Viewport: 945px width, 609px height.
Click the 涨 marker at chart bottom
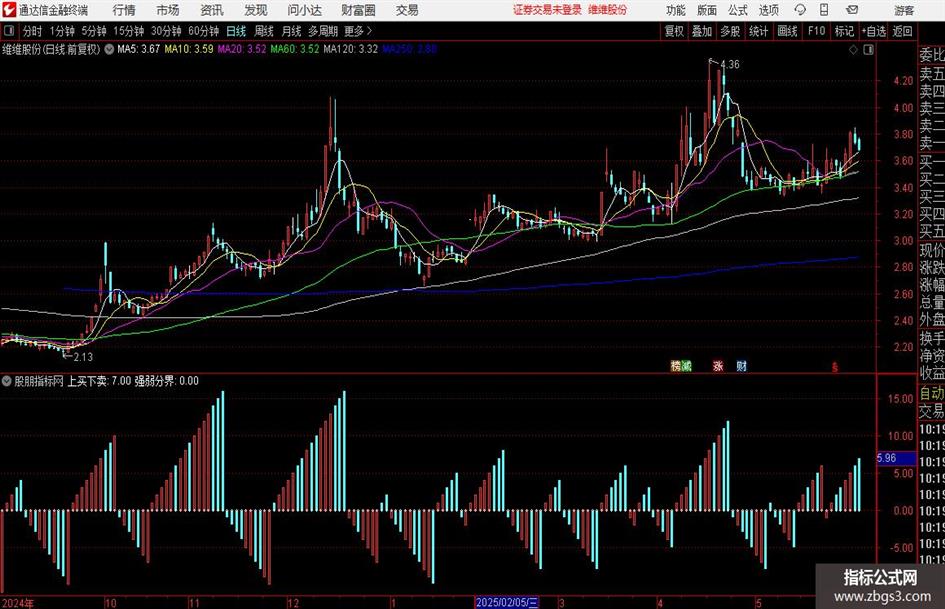pos(718,366)
